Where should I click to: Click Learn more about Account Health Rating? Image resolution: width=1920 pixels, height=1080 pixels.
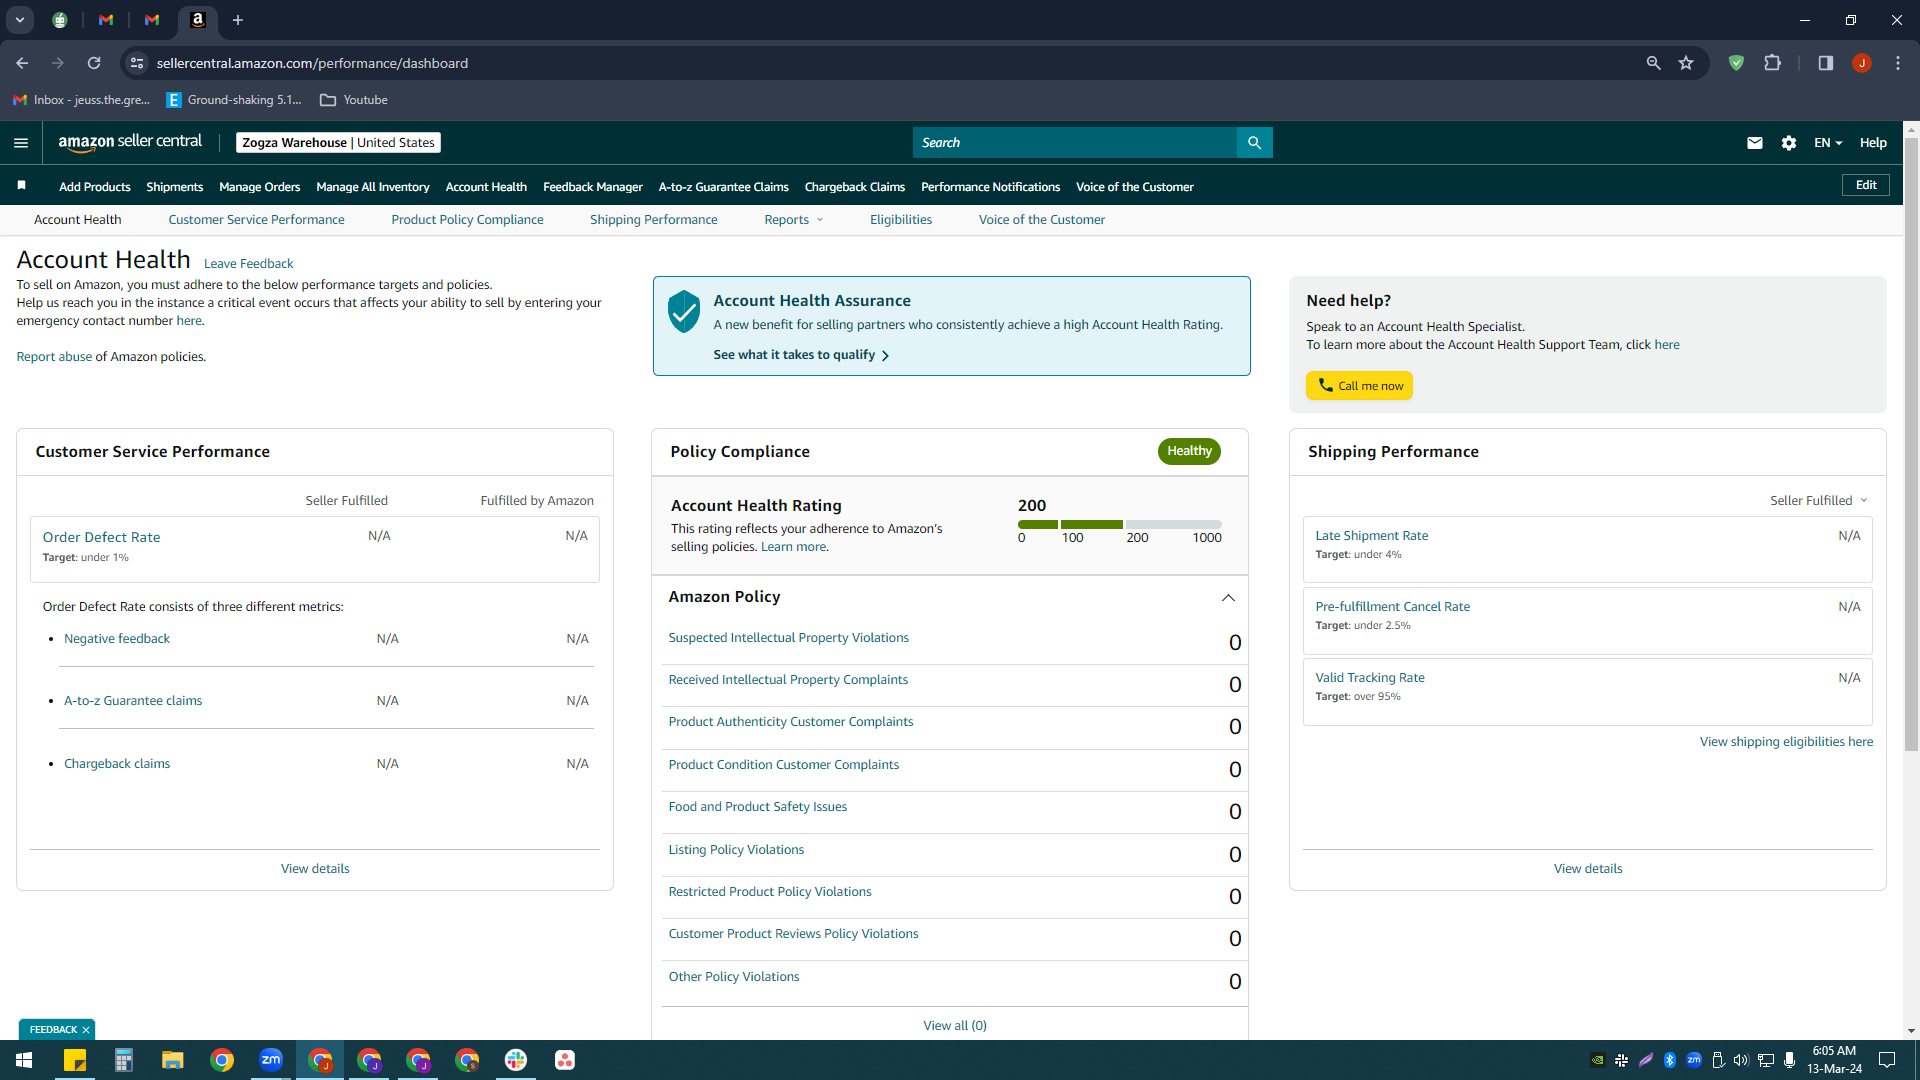point(792,547)
